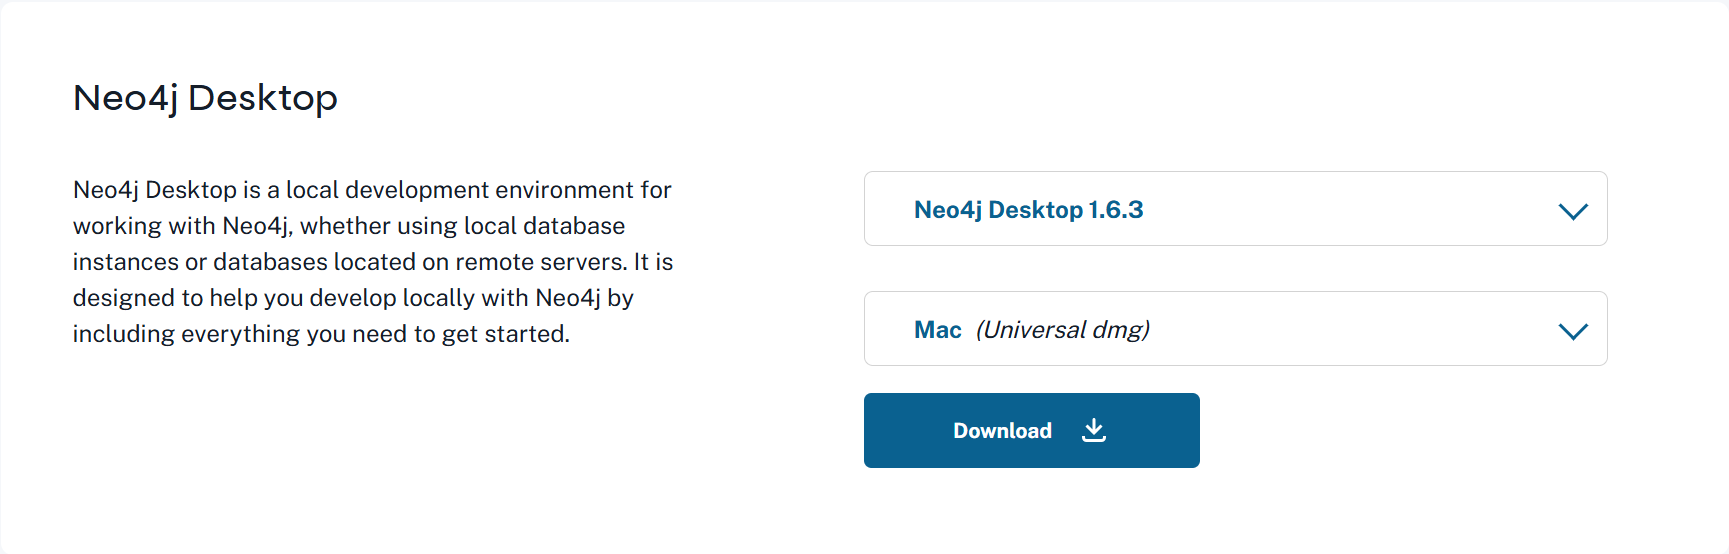This screenshot has width=1729, height=554.
Task: Click the empty middle of the version dropdown field
Action: click(1350, 209)
